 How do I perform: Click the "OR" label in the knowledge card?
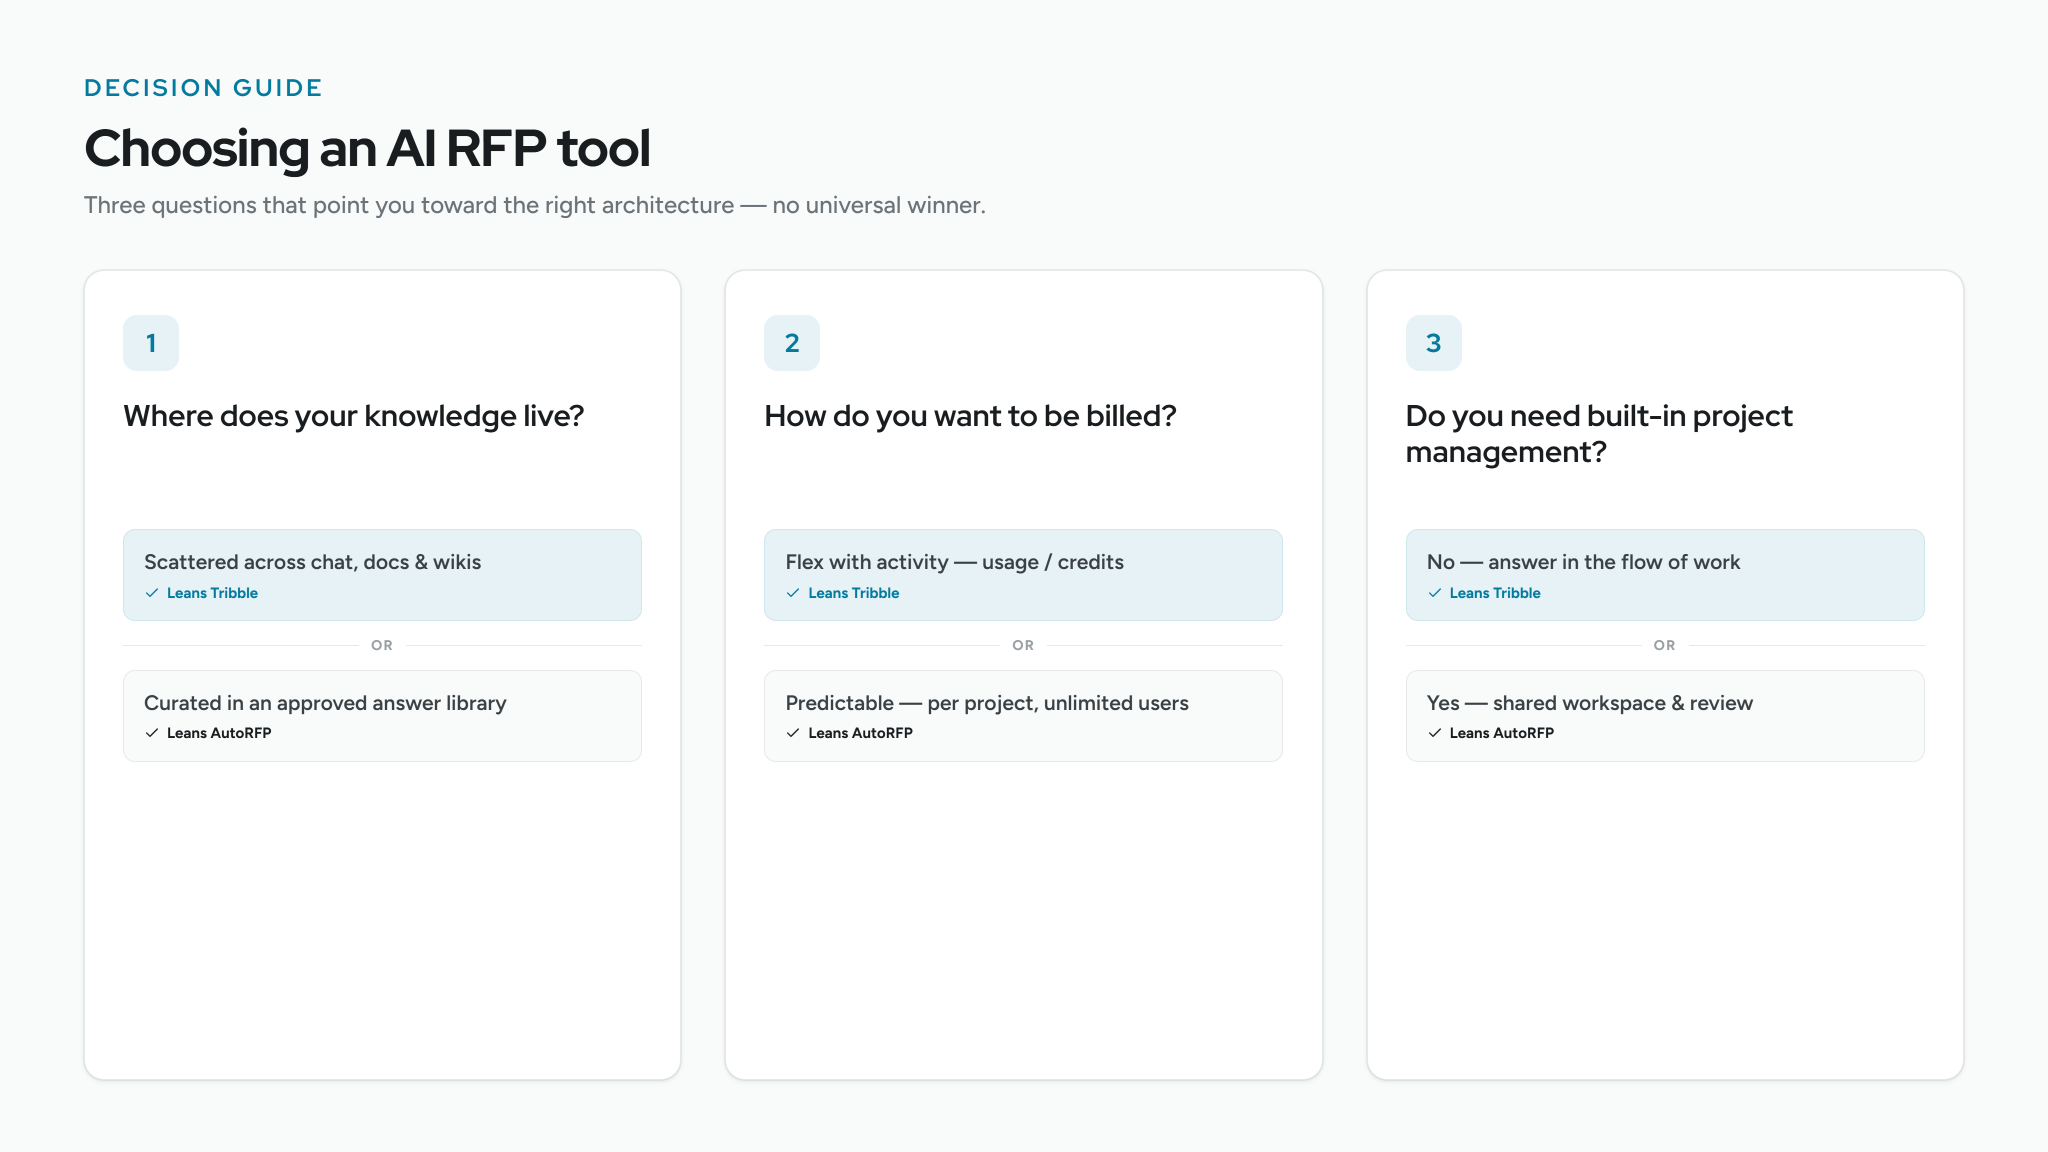click(382, 646)
